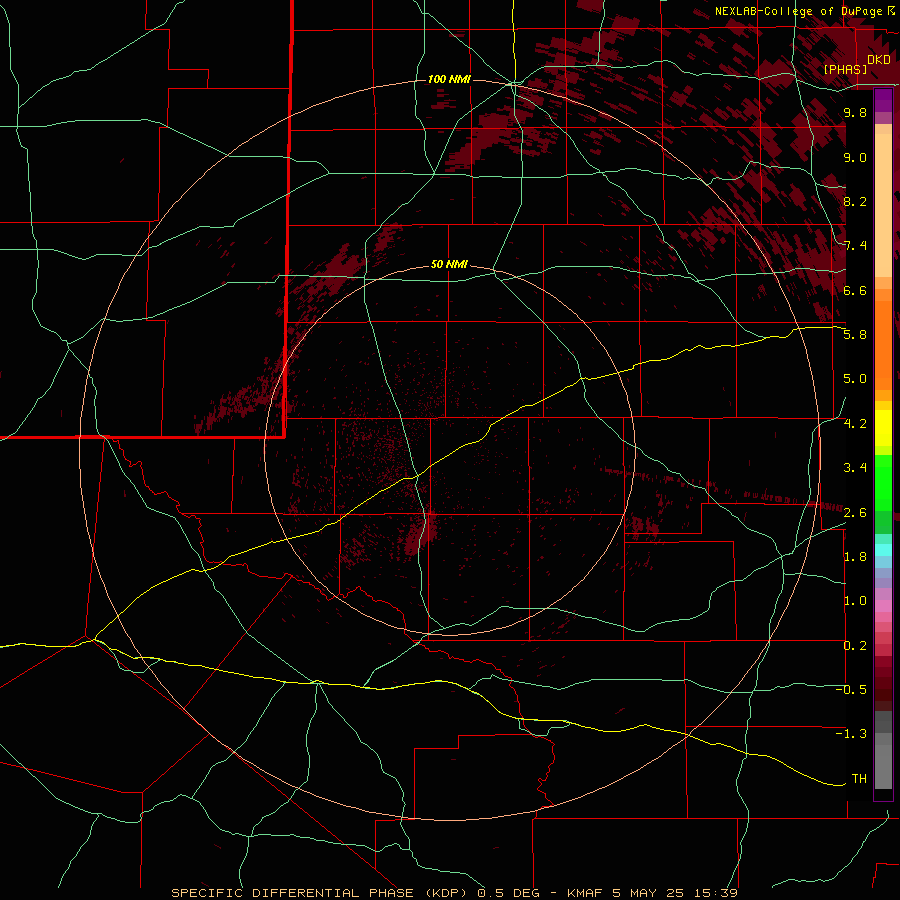Click the yellow segment of the color bar
This screenshot has width=900, height=900.
point(883,428)
